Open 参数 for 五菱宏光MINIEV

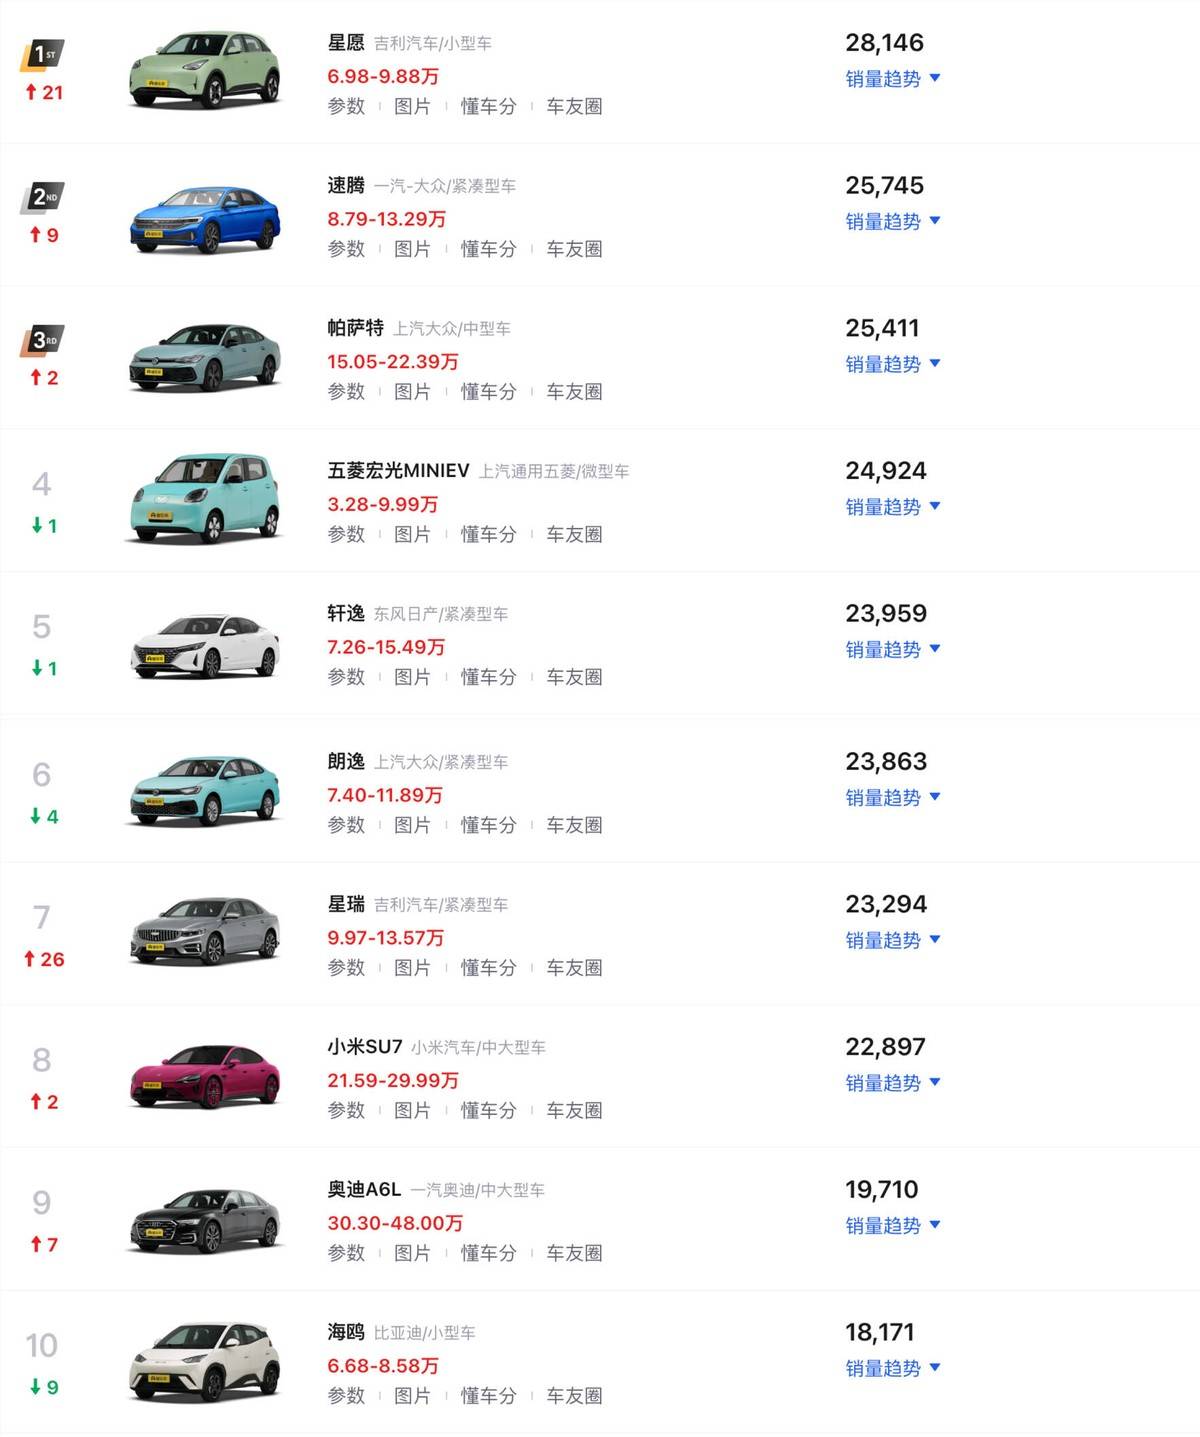[346, 535]
